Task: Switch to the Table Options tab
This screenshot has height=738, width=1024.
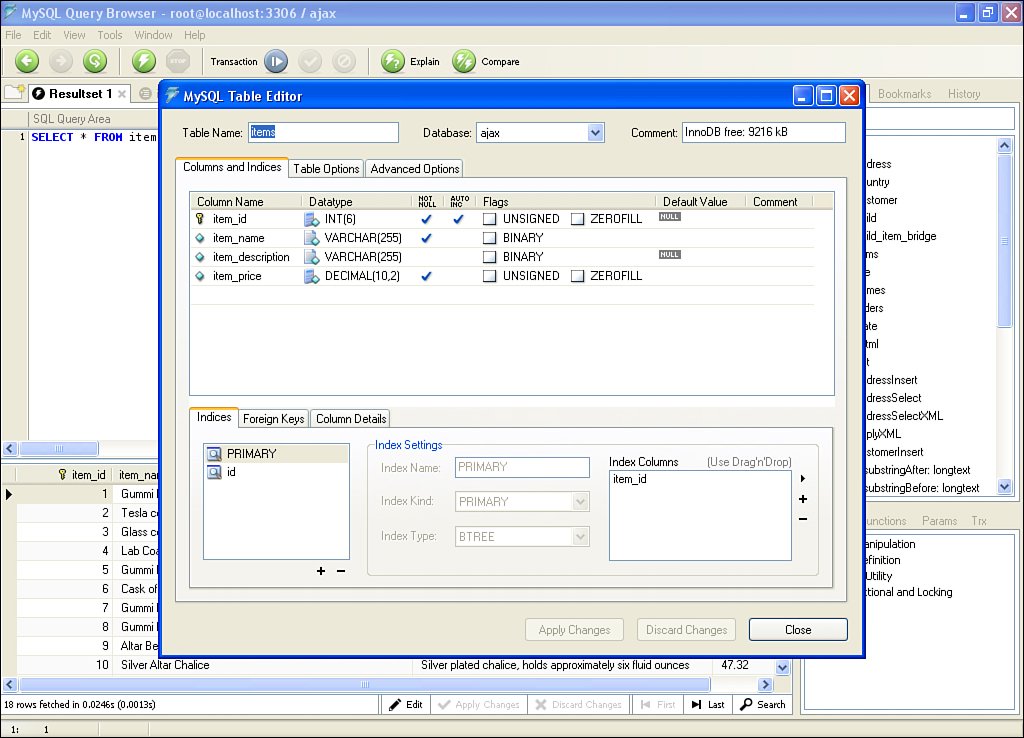Action: coord(326,168)
